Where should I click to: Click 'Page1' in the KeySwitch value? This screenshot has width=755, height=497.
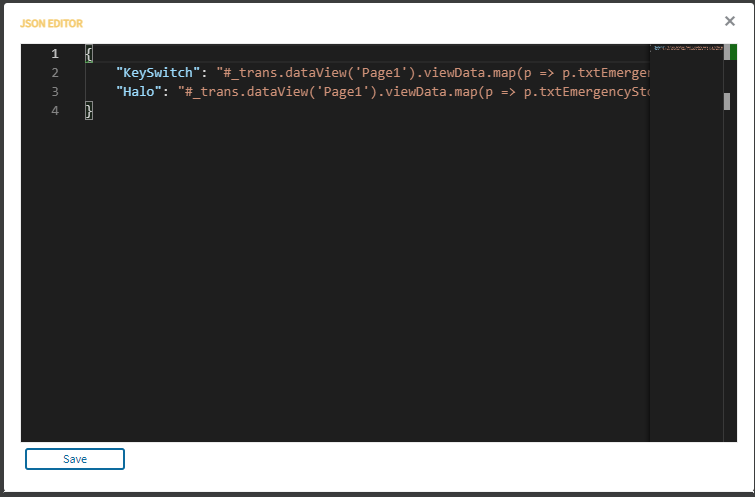[x=381, y=73]
